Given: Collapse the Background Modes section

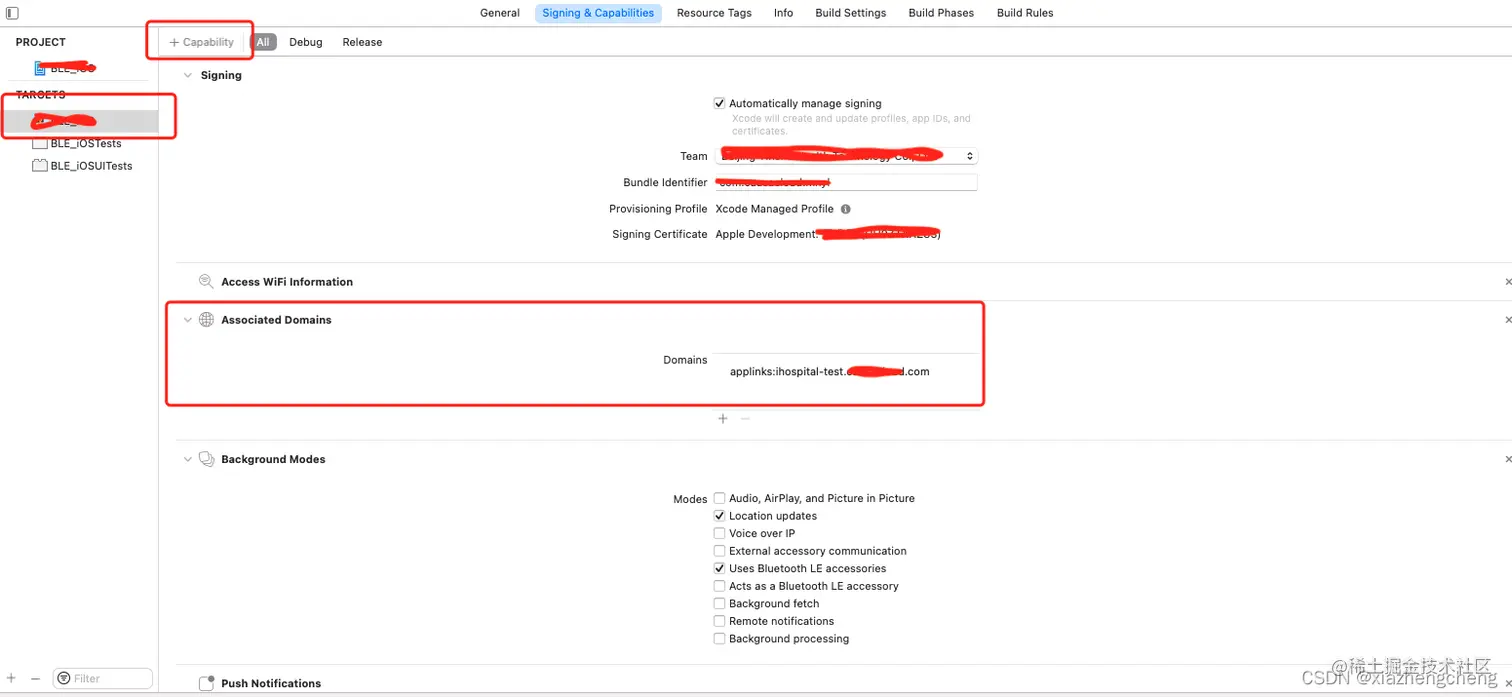Looking at the screenshot, I should point(187,459).
